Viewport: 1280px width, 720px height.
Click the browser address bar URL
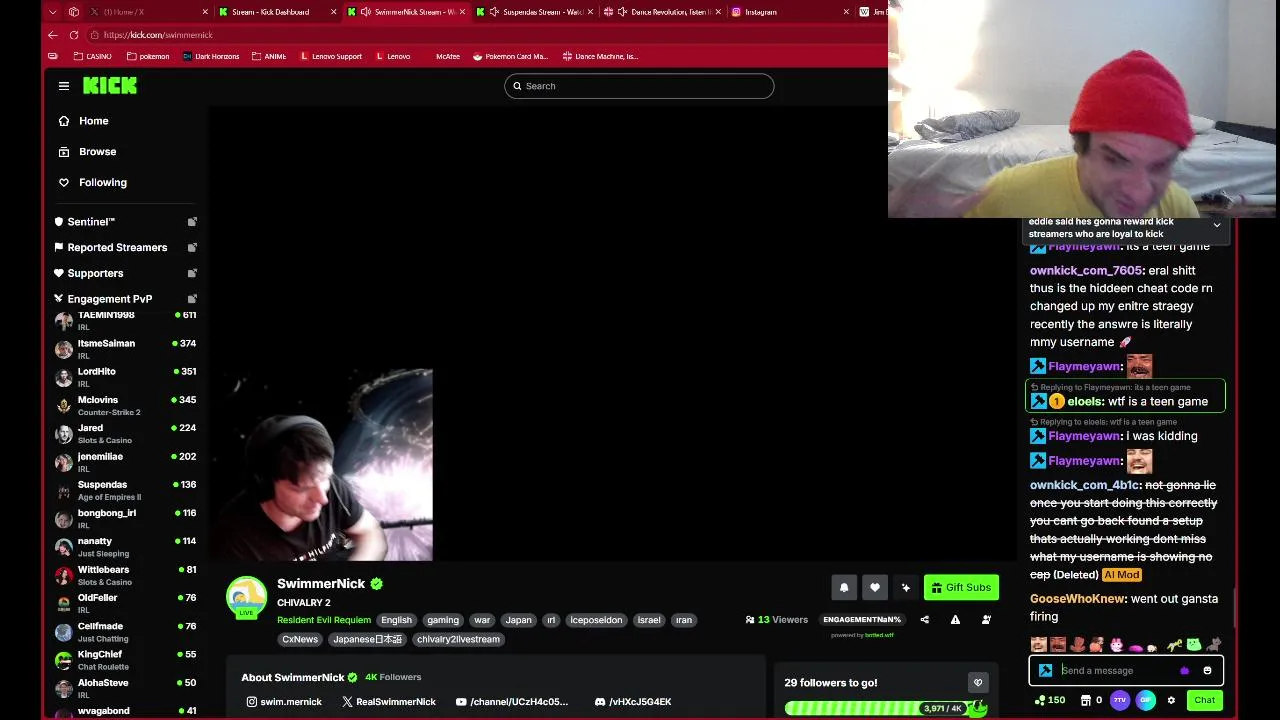pos(158,35)
